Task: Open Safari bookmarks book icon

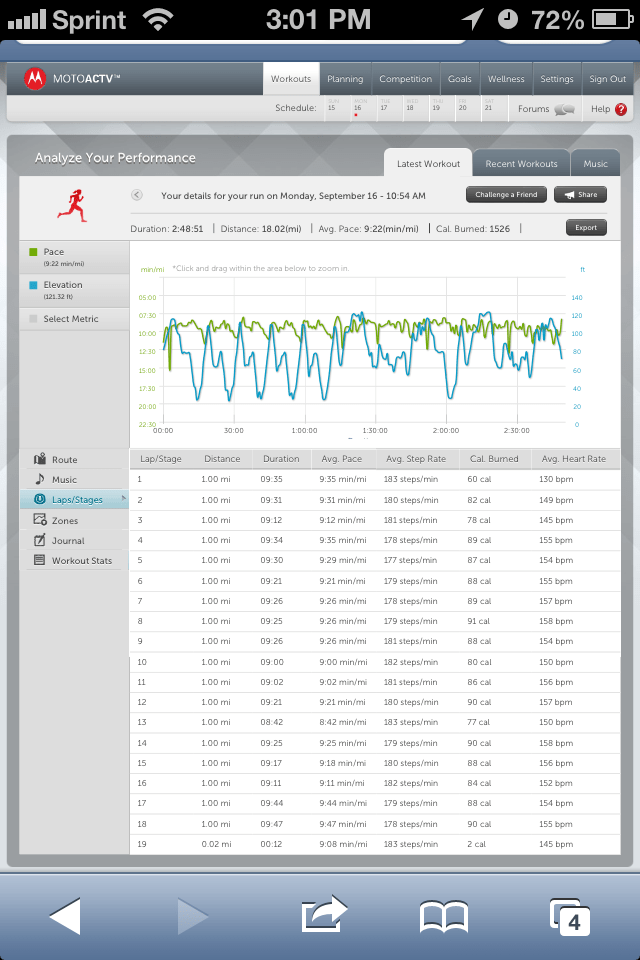Action: tap(444, 915)
